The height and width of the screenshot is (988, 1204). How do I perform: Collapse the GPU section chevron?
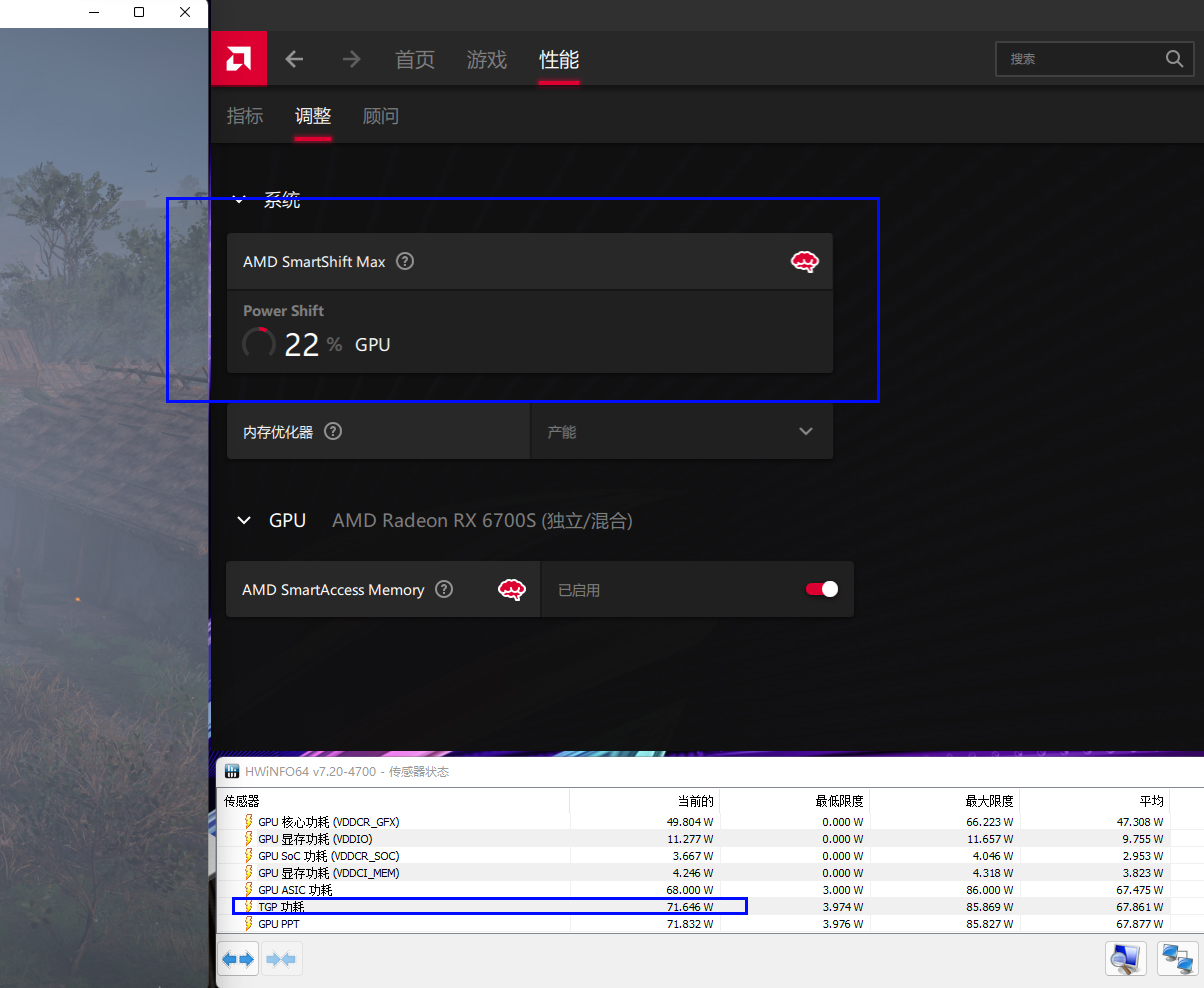243,521
